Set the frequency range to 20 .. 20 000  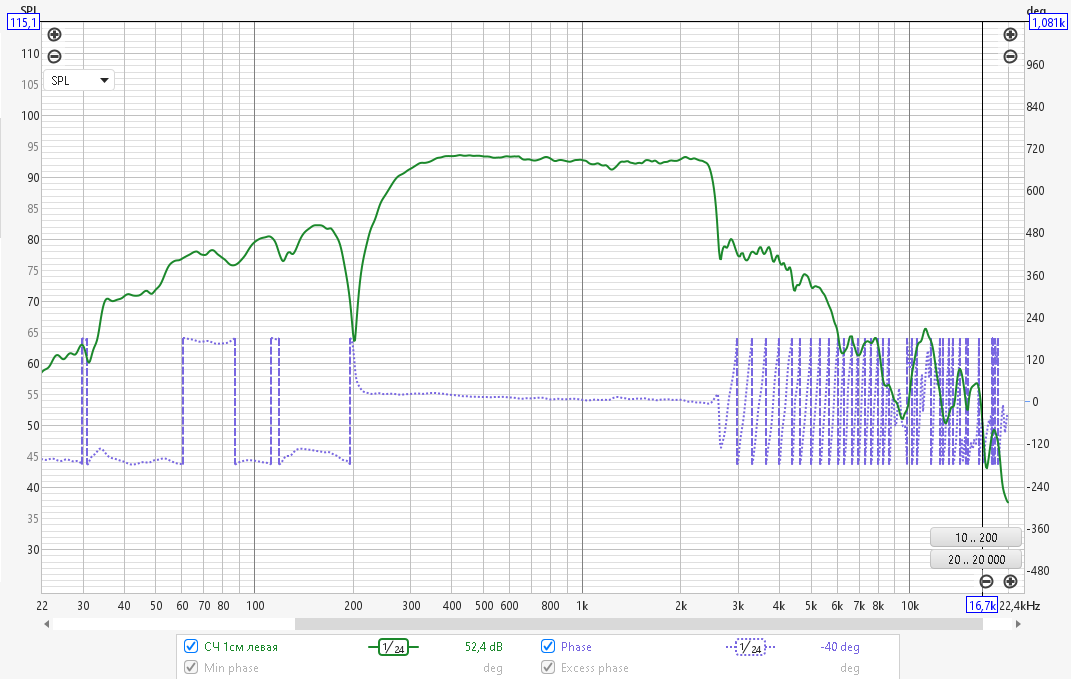pos(975,559)
